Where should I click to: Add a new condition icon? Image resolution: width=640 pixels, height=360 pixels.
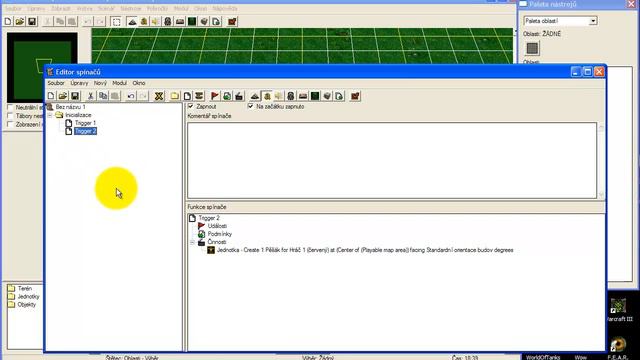pyautogui.click(x=227, y=96)
